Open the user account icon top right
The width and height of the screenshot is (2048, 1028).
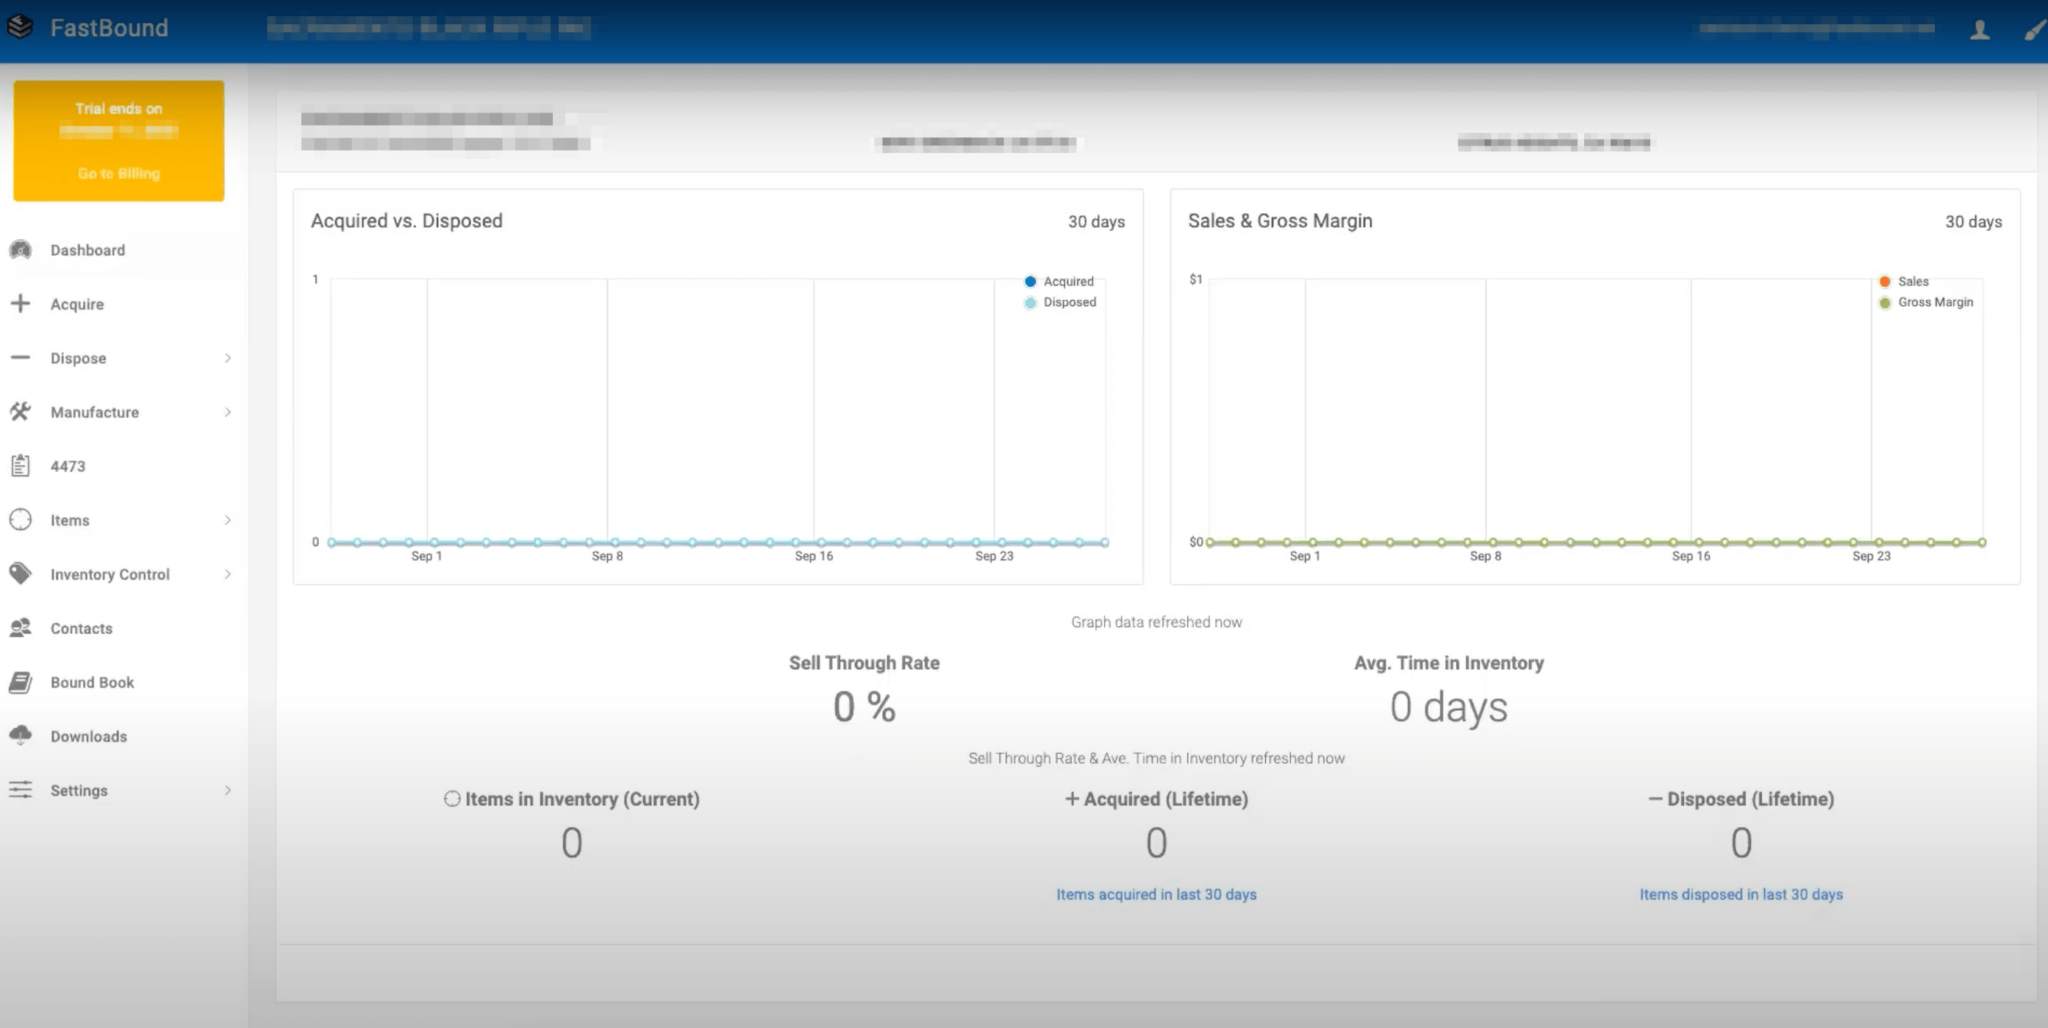[x=1981, y=29]
